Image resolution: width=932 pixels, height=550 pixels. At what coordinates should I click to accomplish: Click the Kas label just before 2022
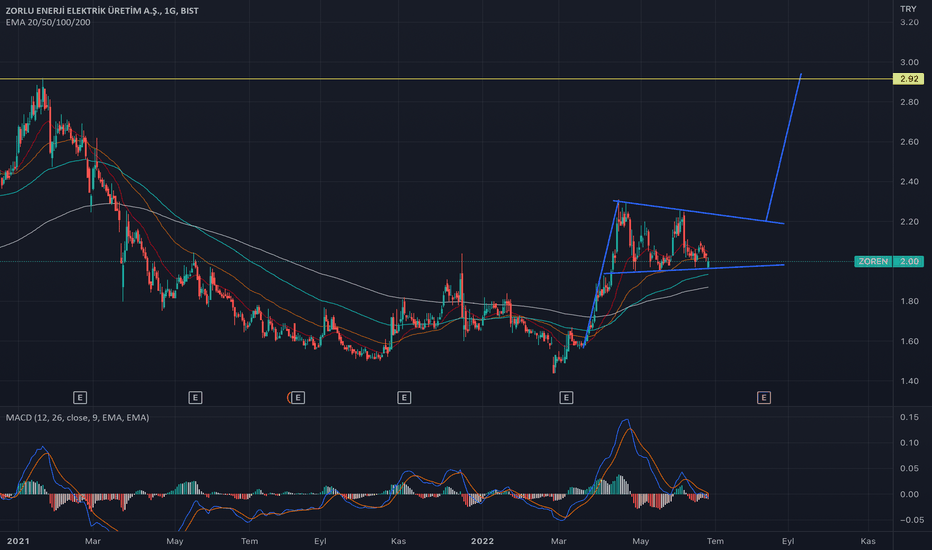(x=398, y=541)
